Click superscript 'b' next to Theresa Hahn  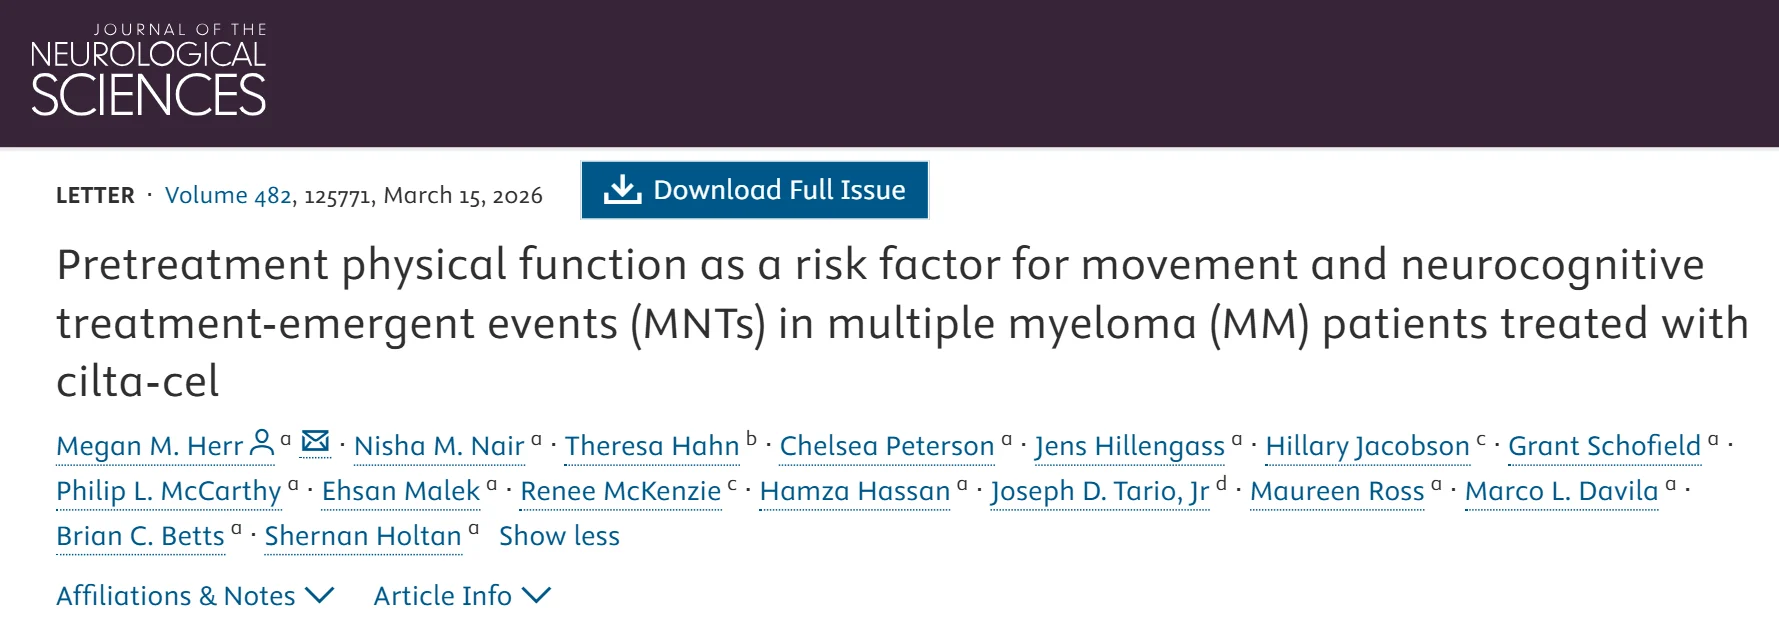749,437
